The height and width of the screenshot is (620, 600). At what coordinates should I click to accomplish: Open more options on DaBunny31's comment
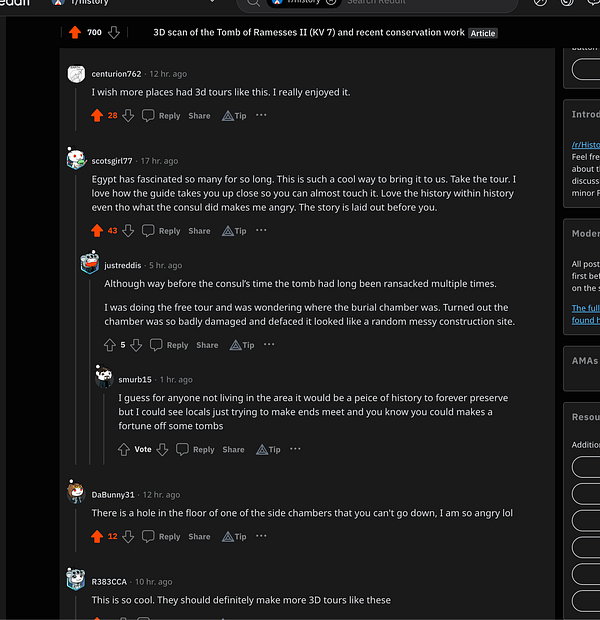[x=261, y=536]
